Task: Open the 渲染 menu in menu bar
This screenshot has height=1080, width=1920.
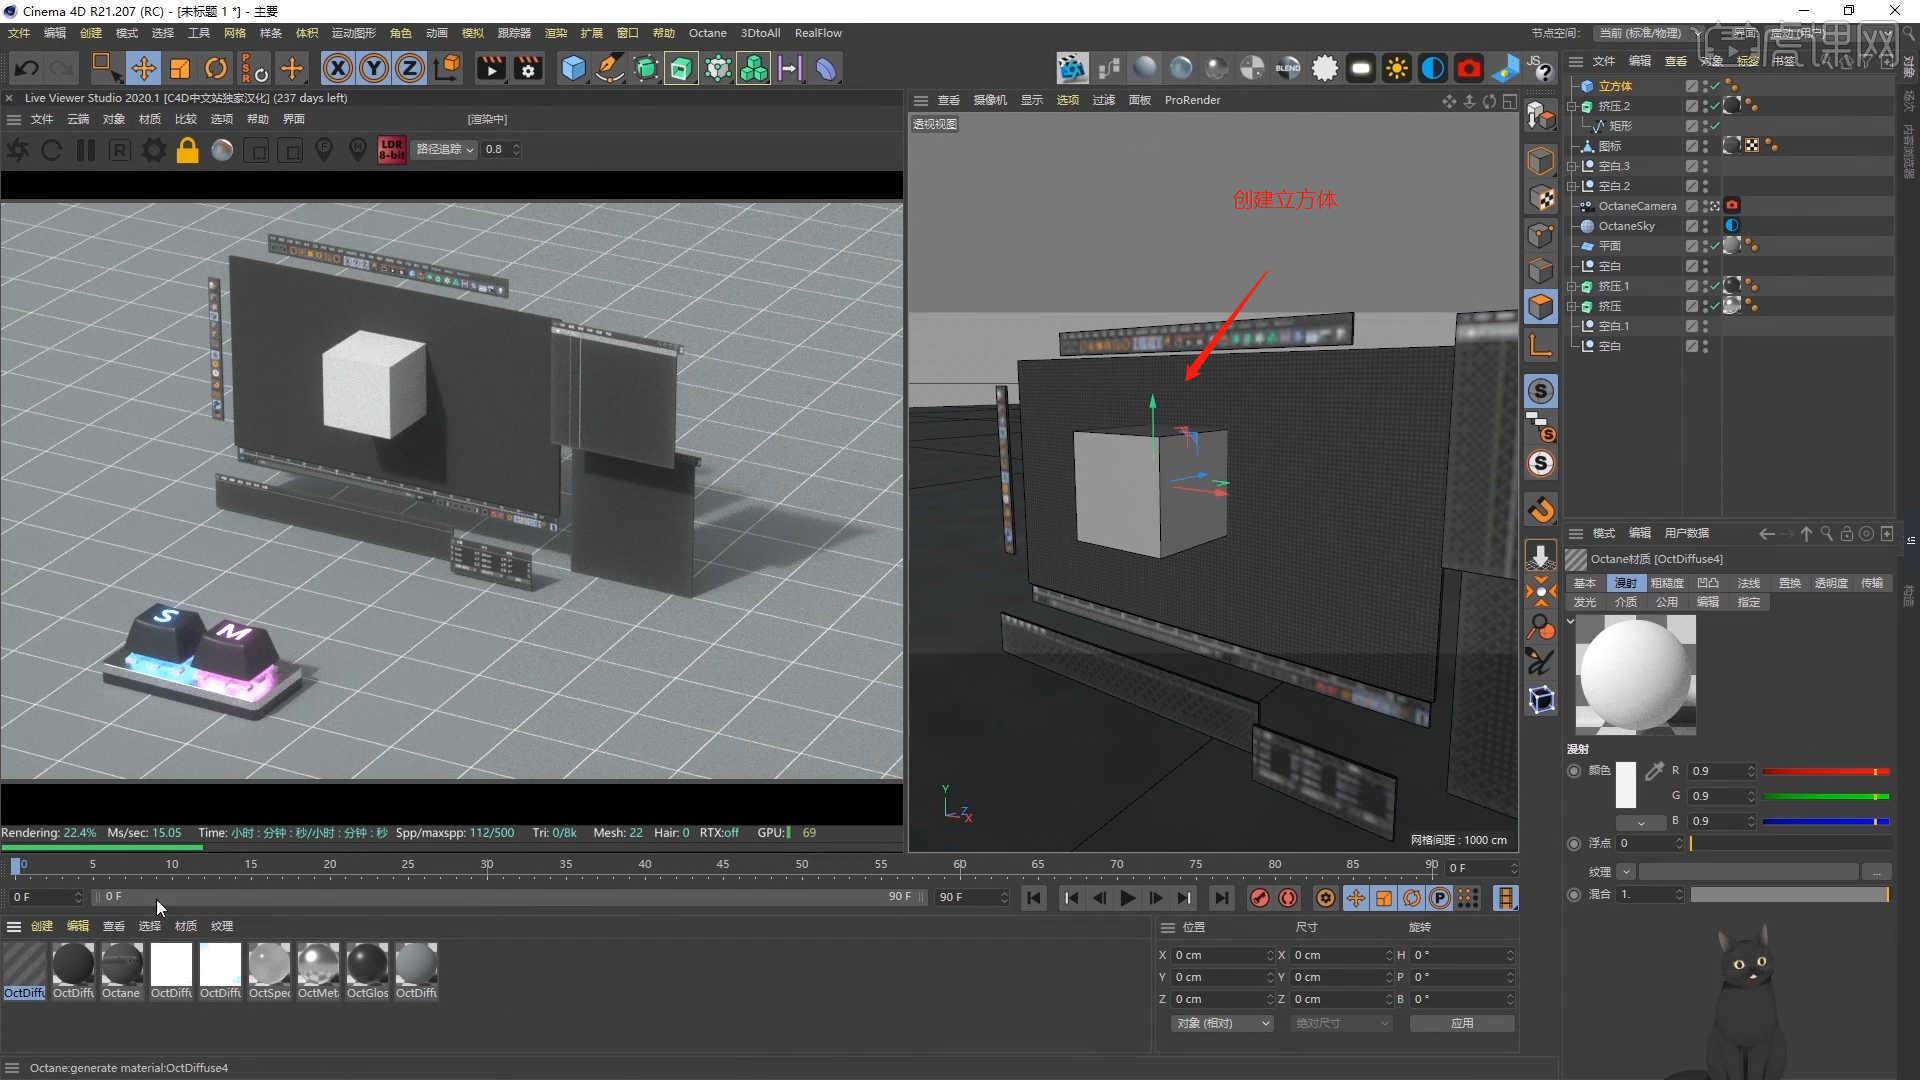Action: pos(556,33)
